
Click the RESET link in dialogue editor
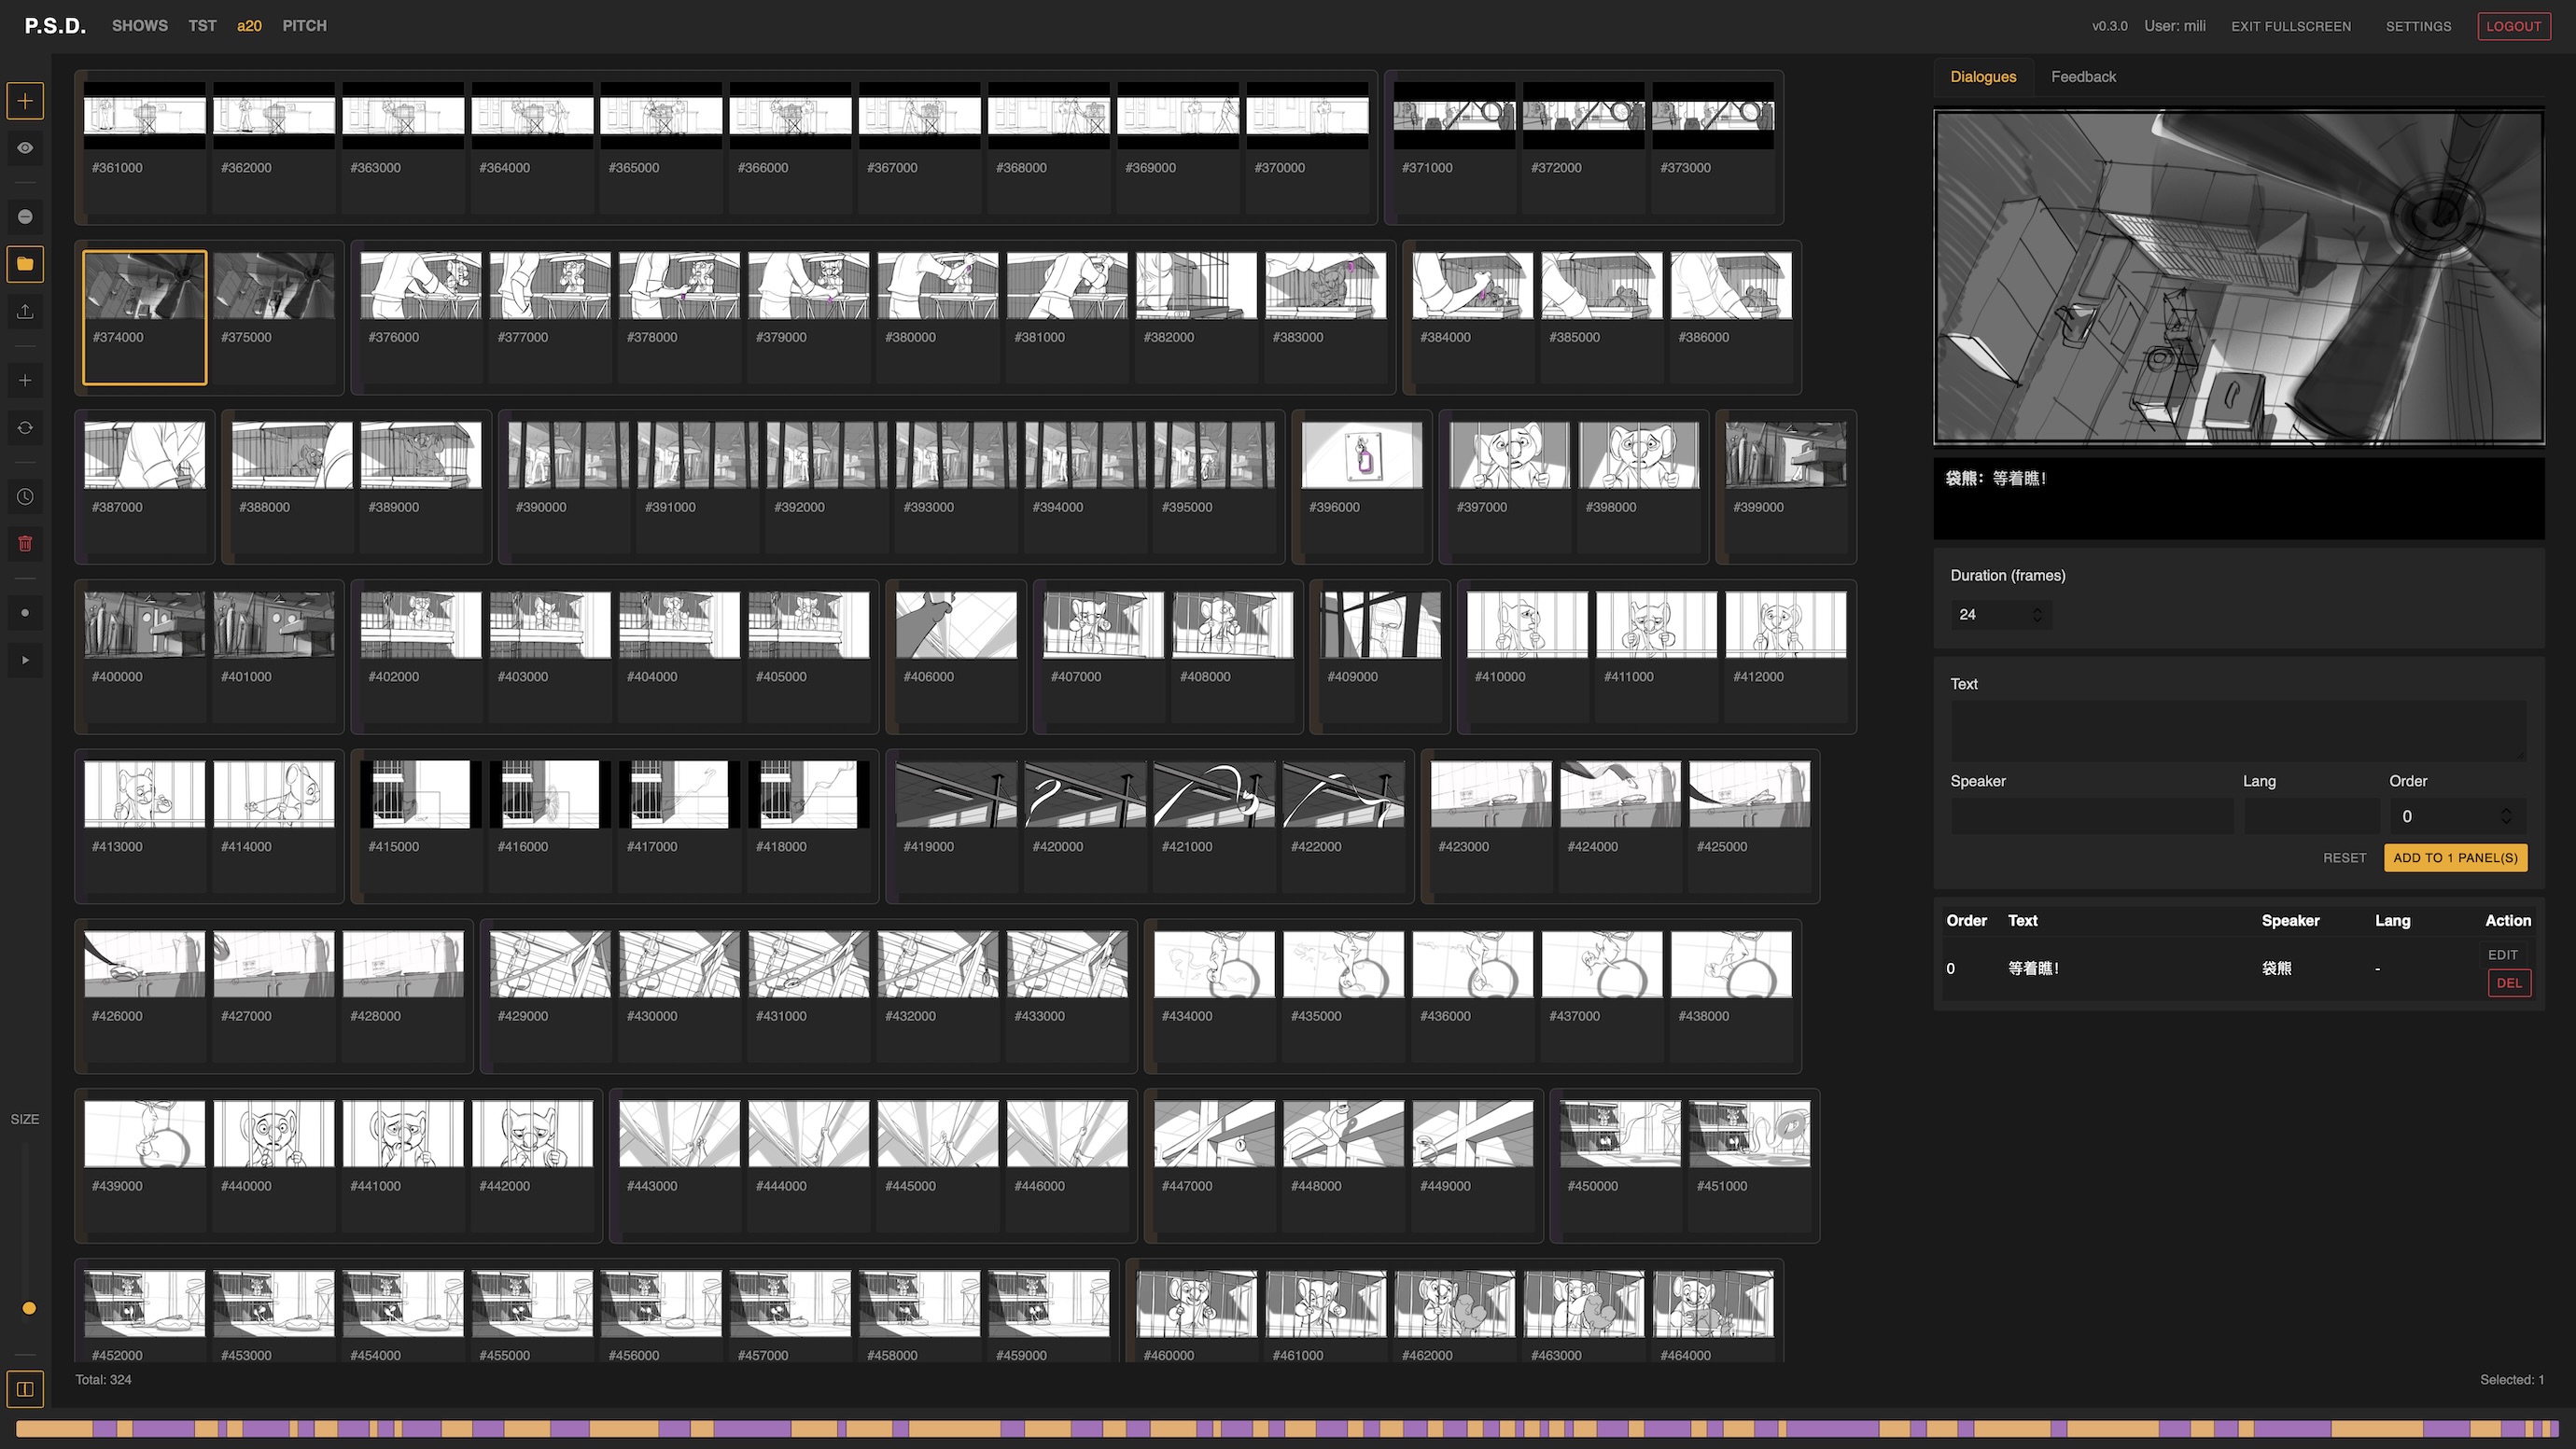tap(2345, 857)
